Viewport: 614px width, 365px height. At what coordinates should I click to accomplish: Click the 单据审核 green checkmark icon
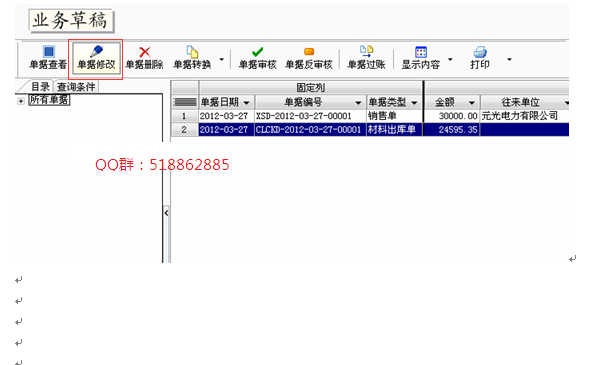pyautogui.click(x=258, y=52)
